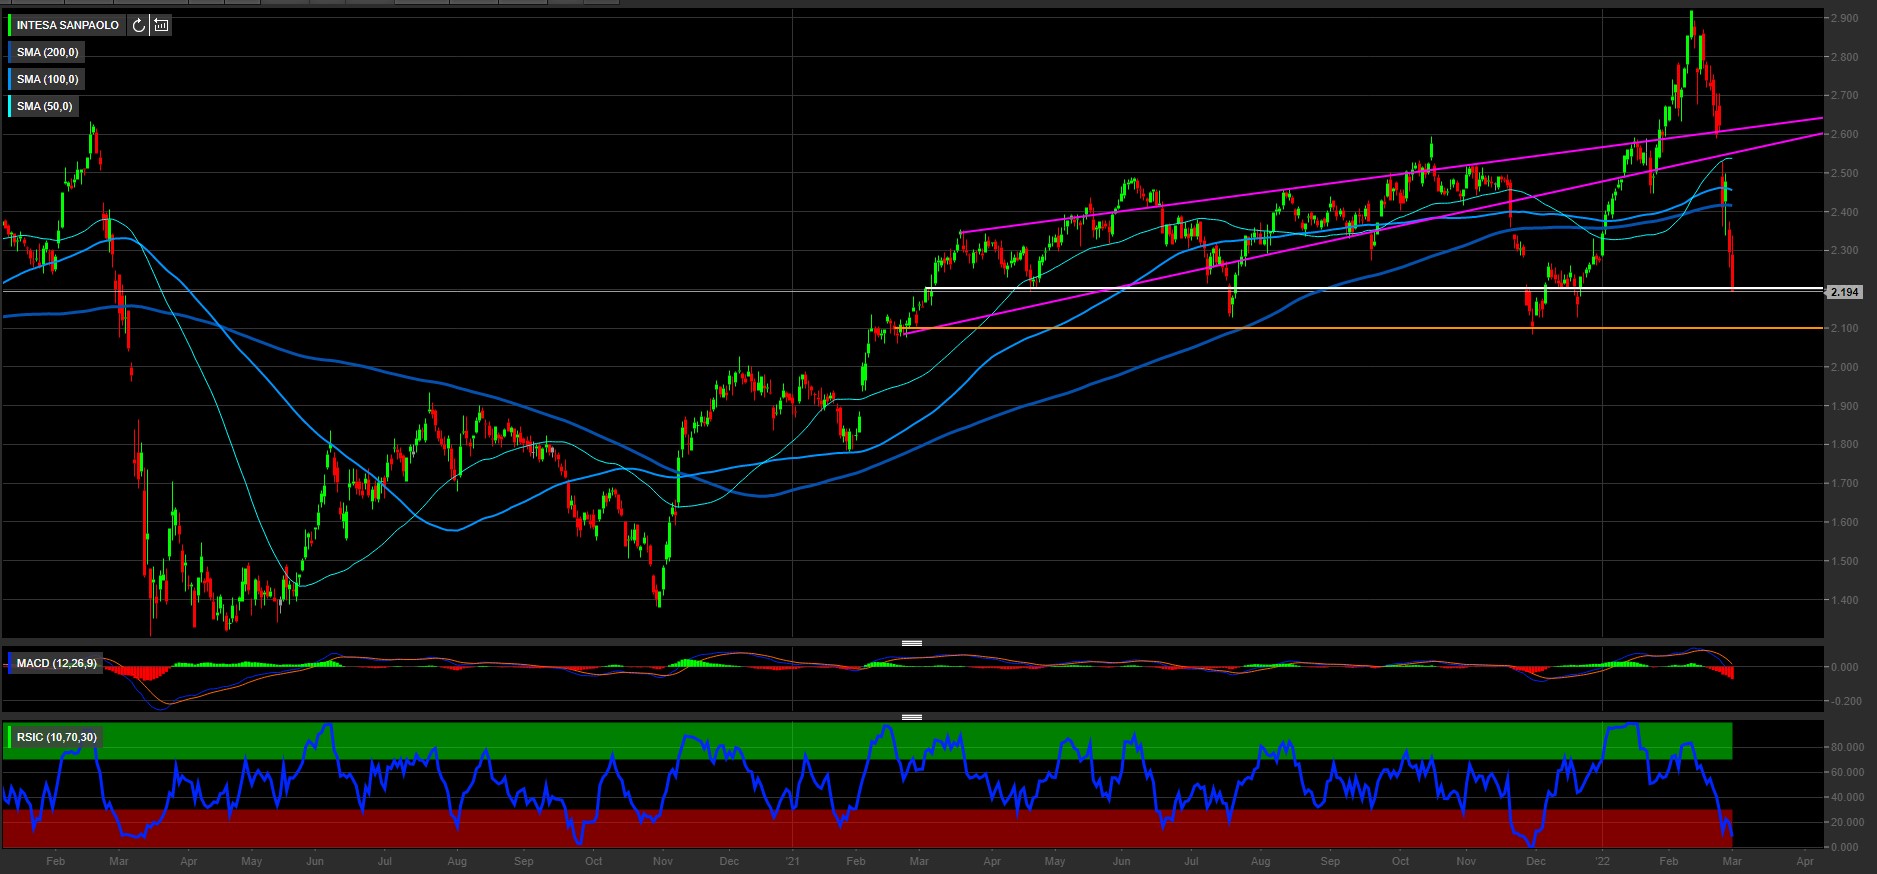This screenshot has width=1877, height=874.
Task: Grab the splitter handle above RSIC panel
Action: tap(911, 717)
